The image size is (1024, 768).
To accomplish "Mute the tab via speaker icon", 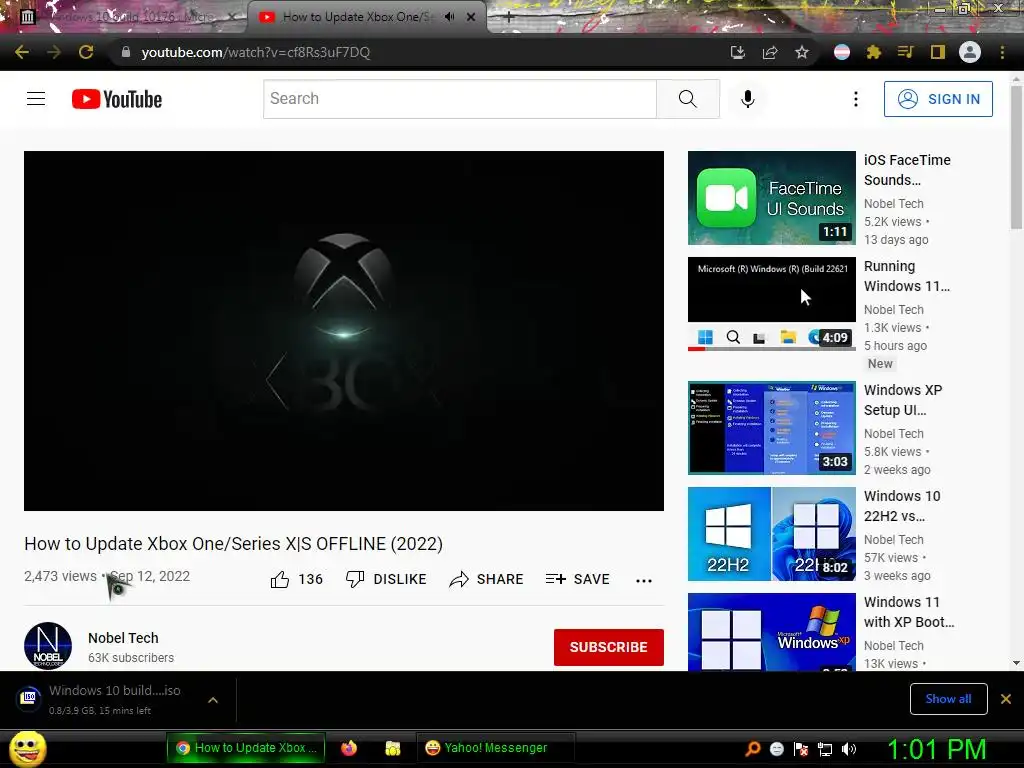I will coord(449,17).
